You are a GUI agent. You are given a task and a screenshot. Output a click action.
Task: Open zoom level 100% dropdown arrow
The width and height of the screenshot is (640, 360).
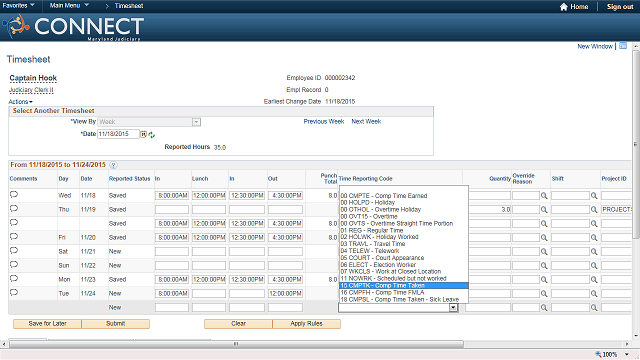click(x=627, y=354)
